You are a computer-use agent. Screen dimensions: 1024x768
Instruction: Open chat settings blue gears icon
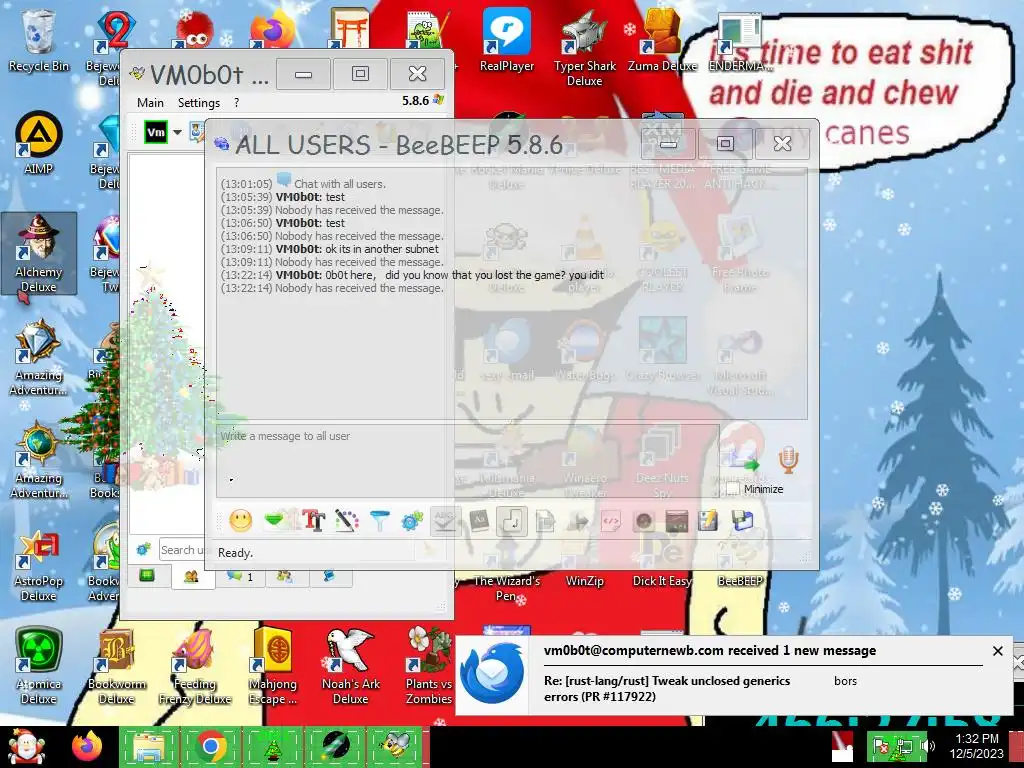tap(412, 521)
